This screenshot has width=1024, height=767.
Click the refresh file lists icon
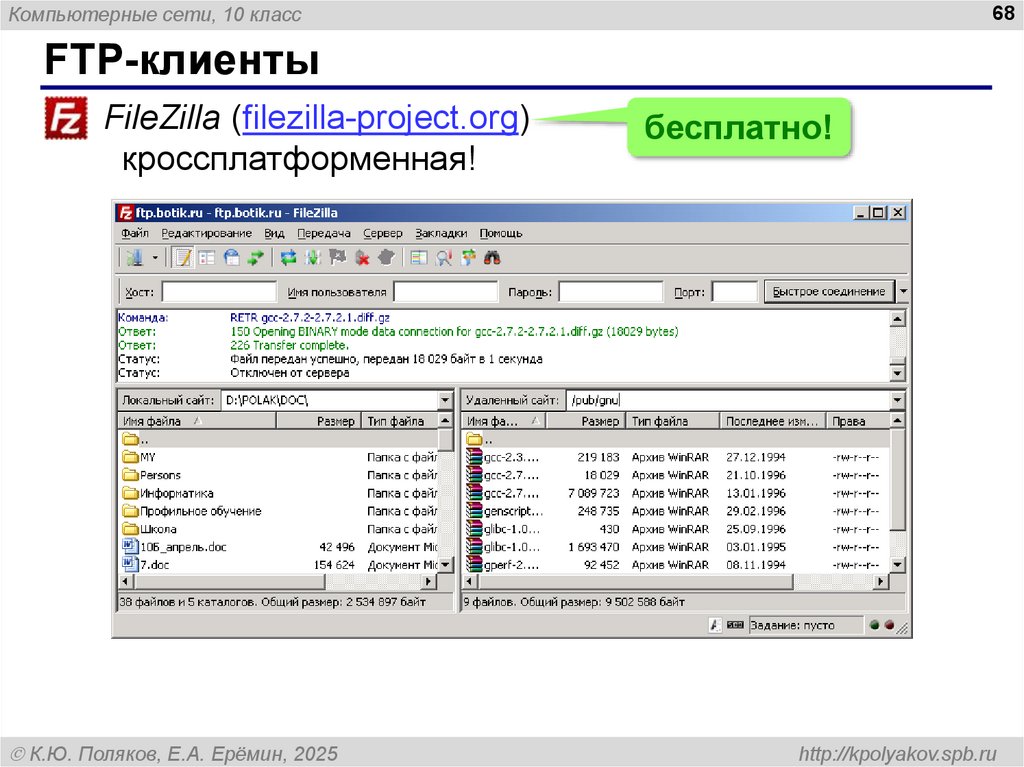coord(288,258)
